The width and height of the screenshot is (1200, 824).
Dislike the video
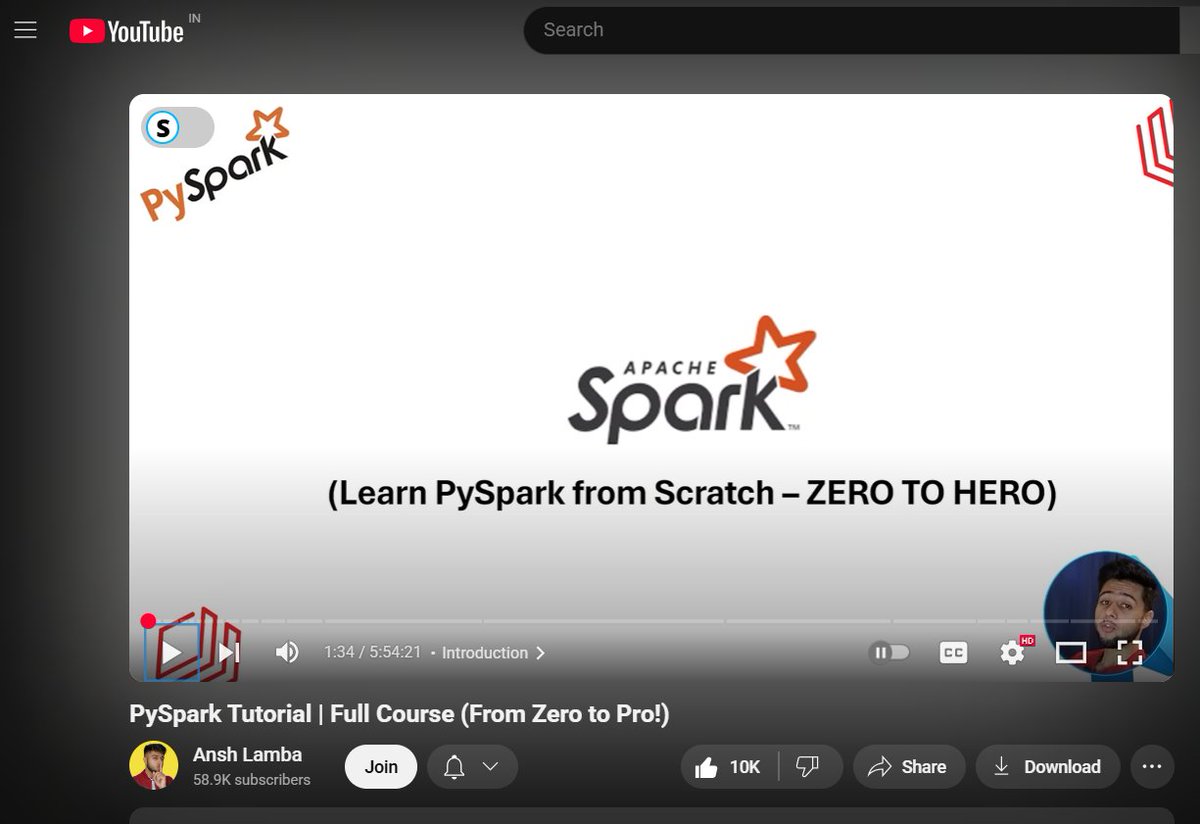pos(809,766)
